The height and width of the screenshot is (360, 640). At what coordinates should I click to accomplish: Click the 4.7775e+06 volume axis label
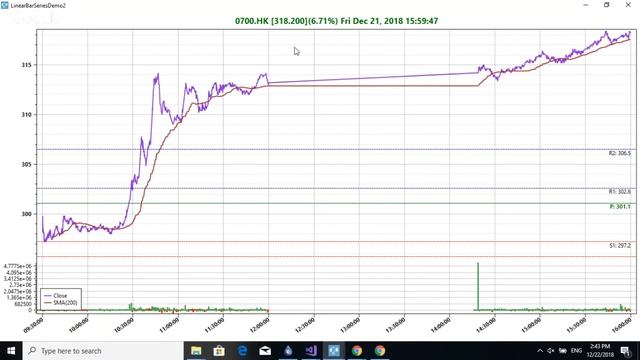coord(18,266)
